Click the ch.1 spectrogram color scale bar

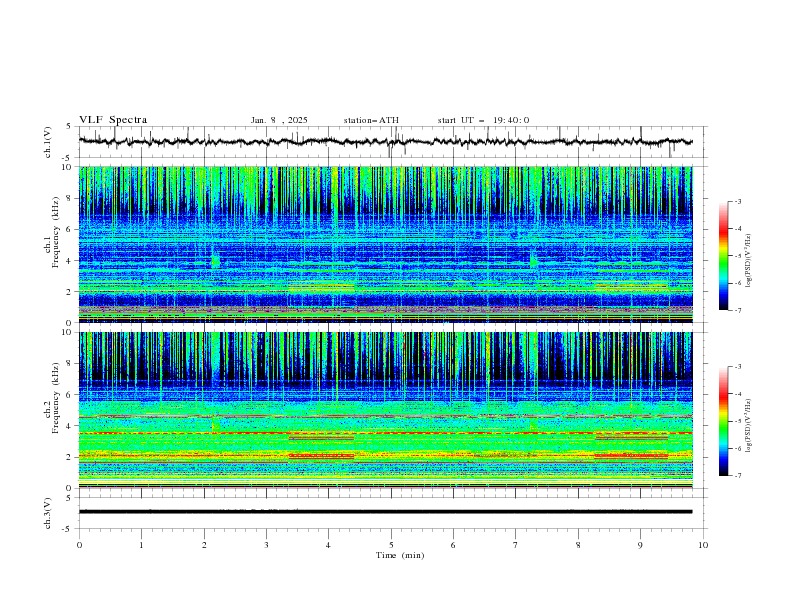click(723, 256)
